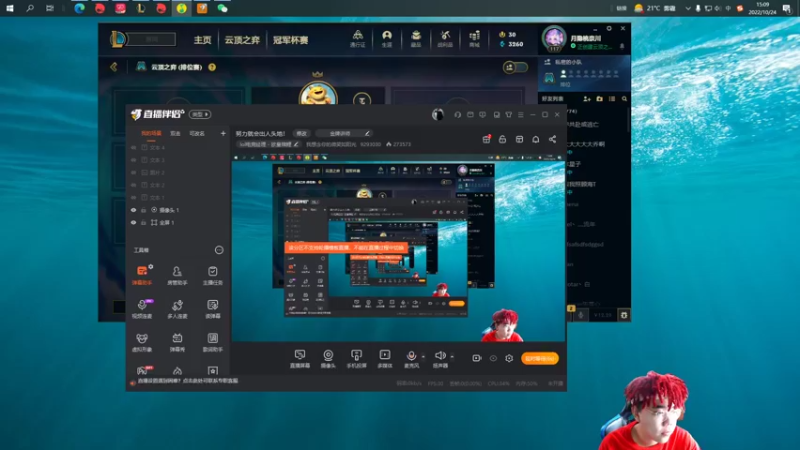
Task: Search friends with the League magnifier icon
Action: 624,98
